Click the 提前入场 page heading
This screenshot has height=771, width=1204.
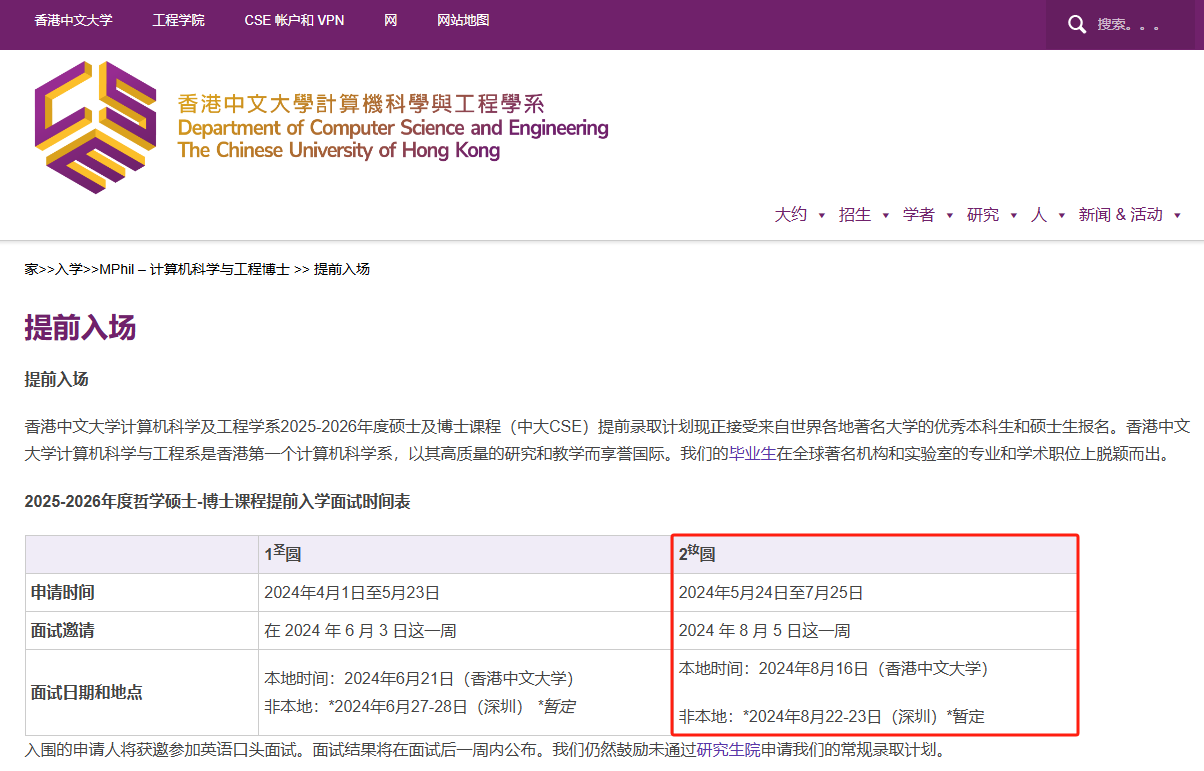[80, 328]
